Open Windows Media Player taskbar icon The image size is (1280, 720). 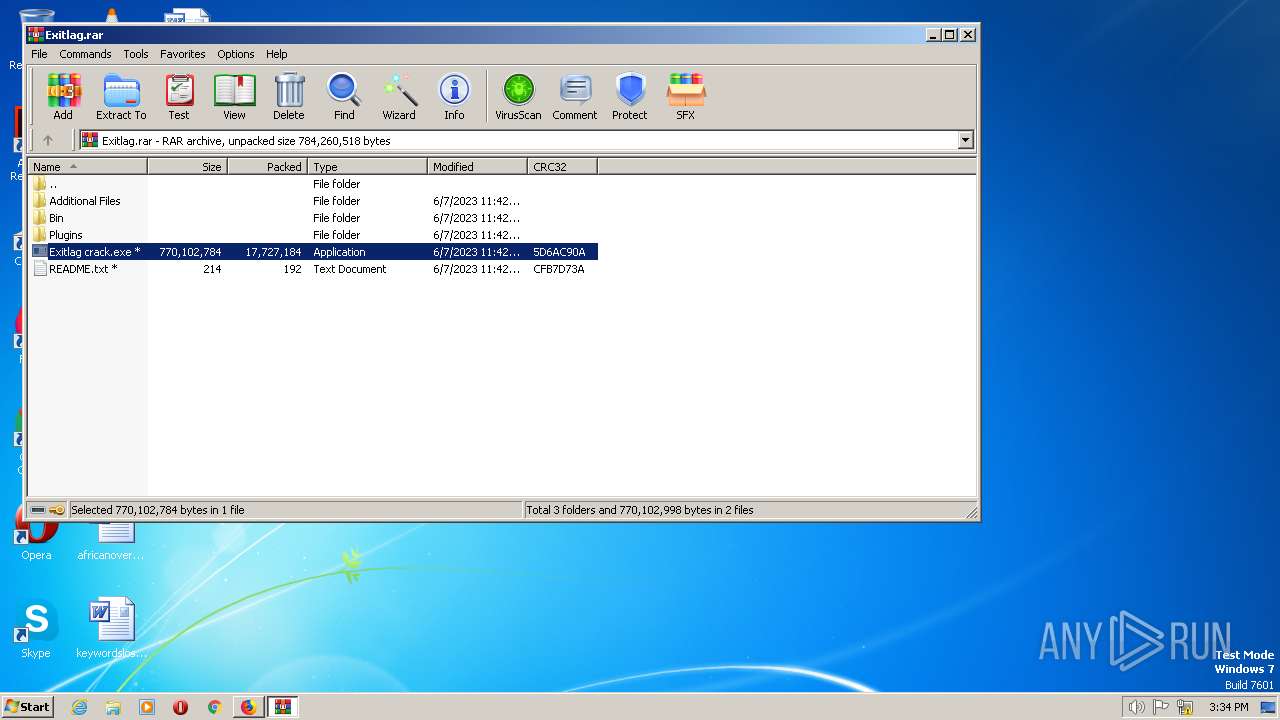pyautogui.click(x=147, y=707)
